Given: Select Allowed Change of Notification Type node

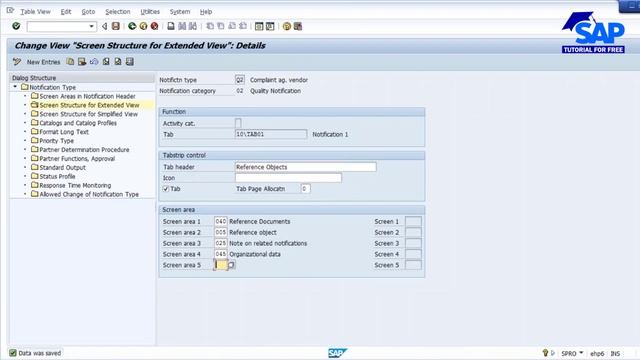Looking at the screenshot, I should point(89,194).
